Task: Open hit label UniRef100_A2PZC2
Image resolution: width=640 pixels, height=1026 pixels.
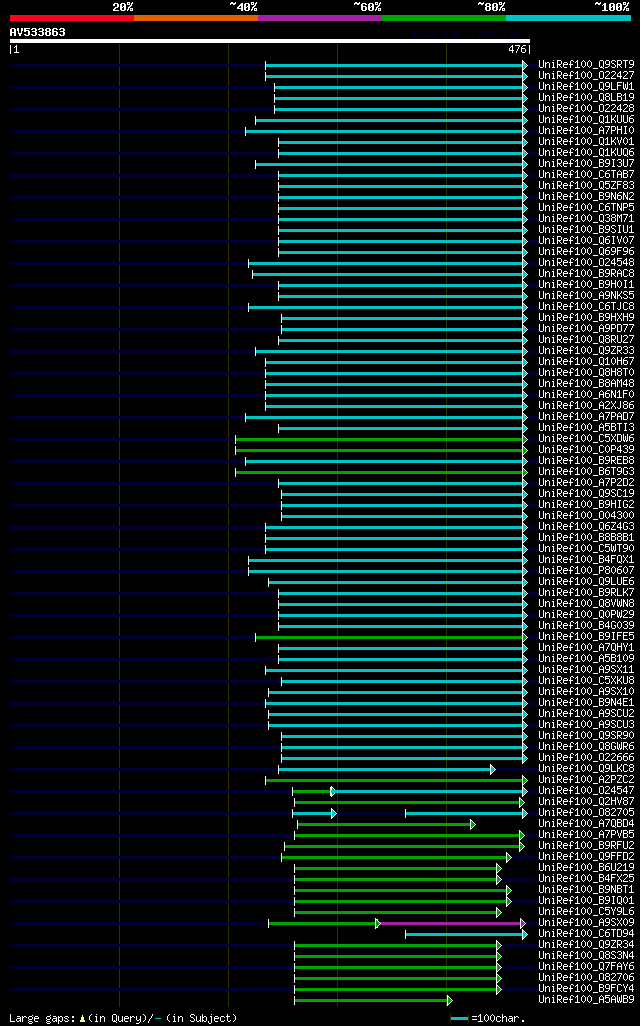Action: pos(586,779)
